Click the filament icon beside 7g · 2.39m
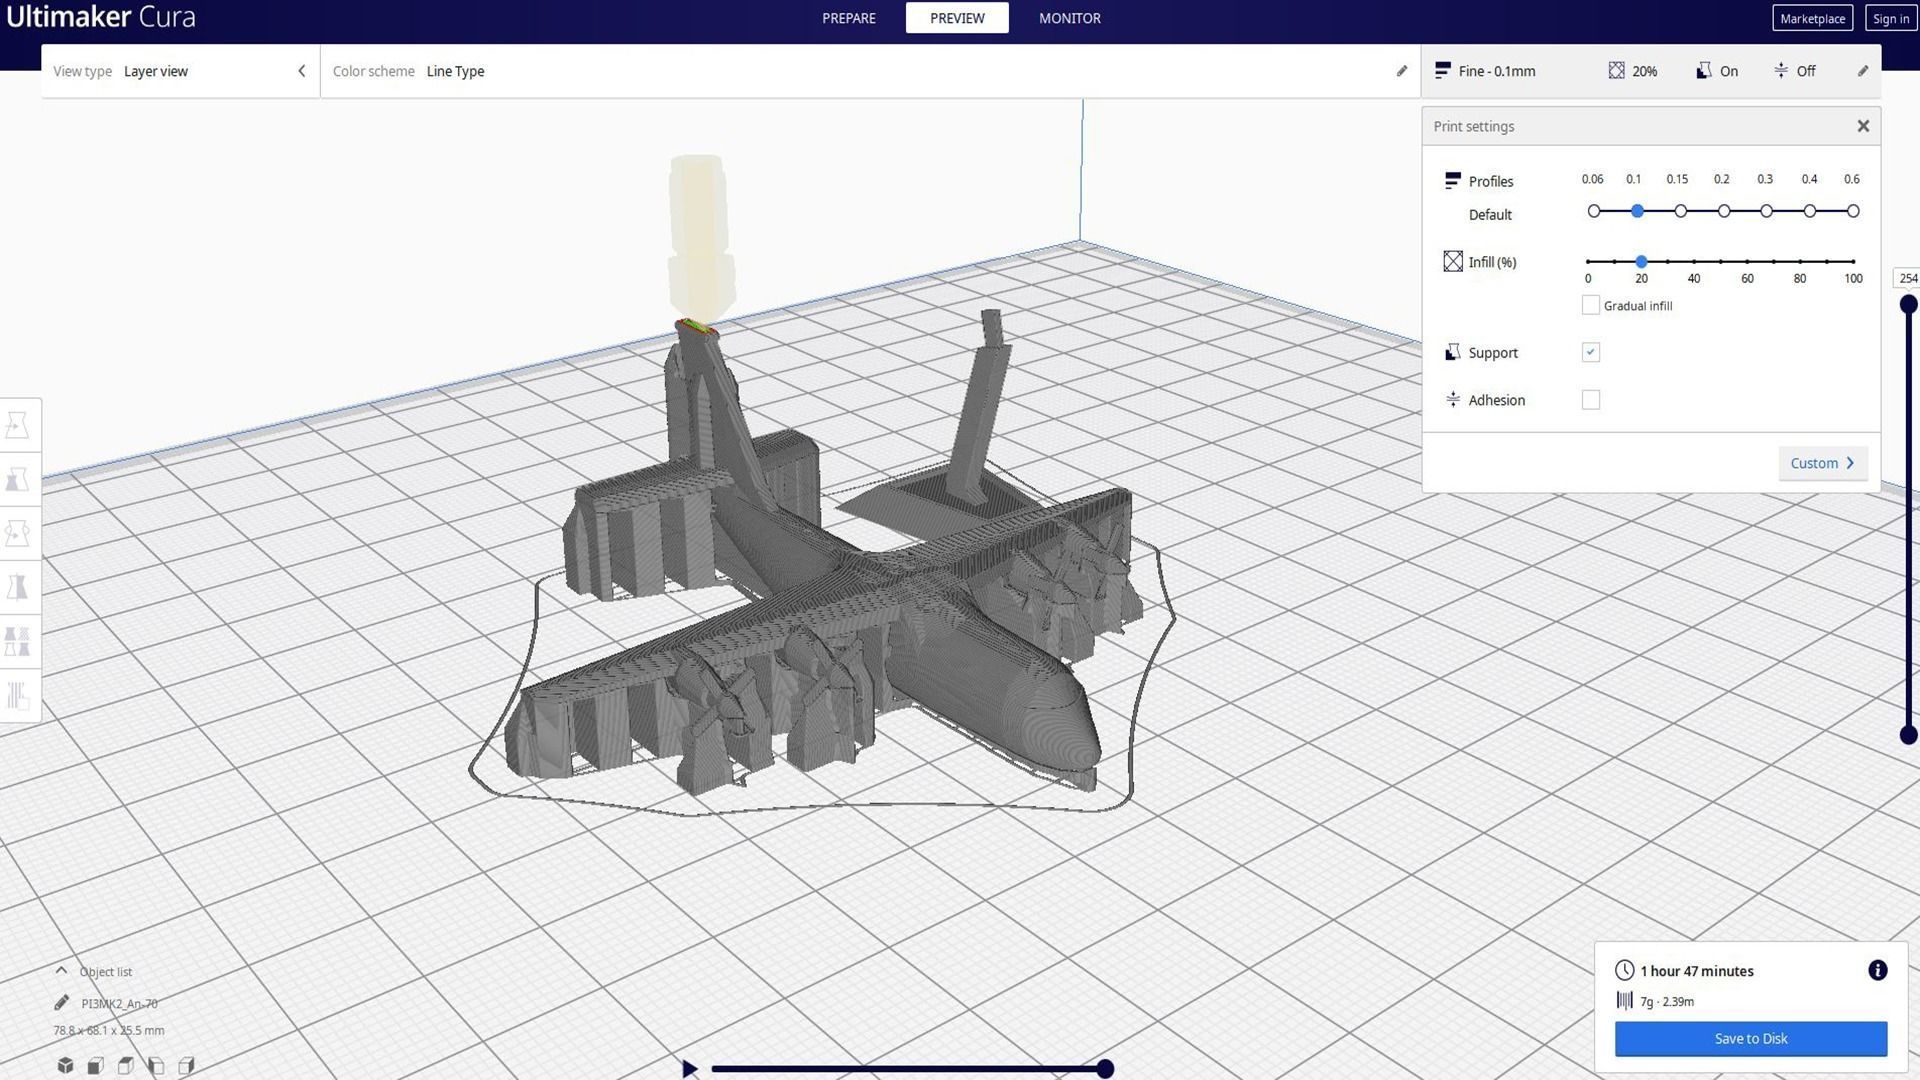The width and height of the screenshot is (1920, 1080). pos(1624,1000)
